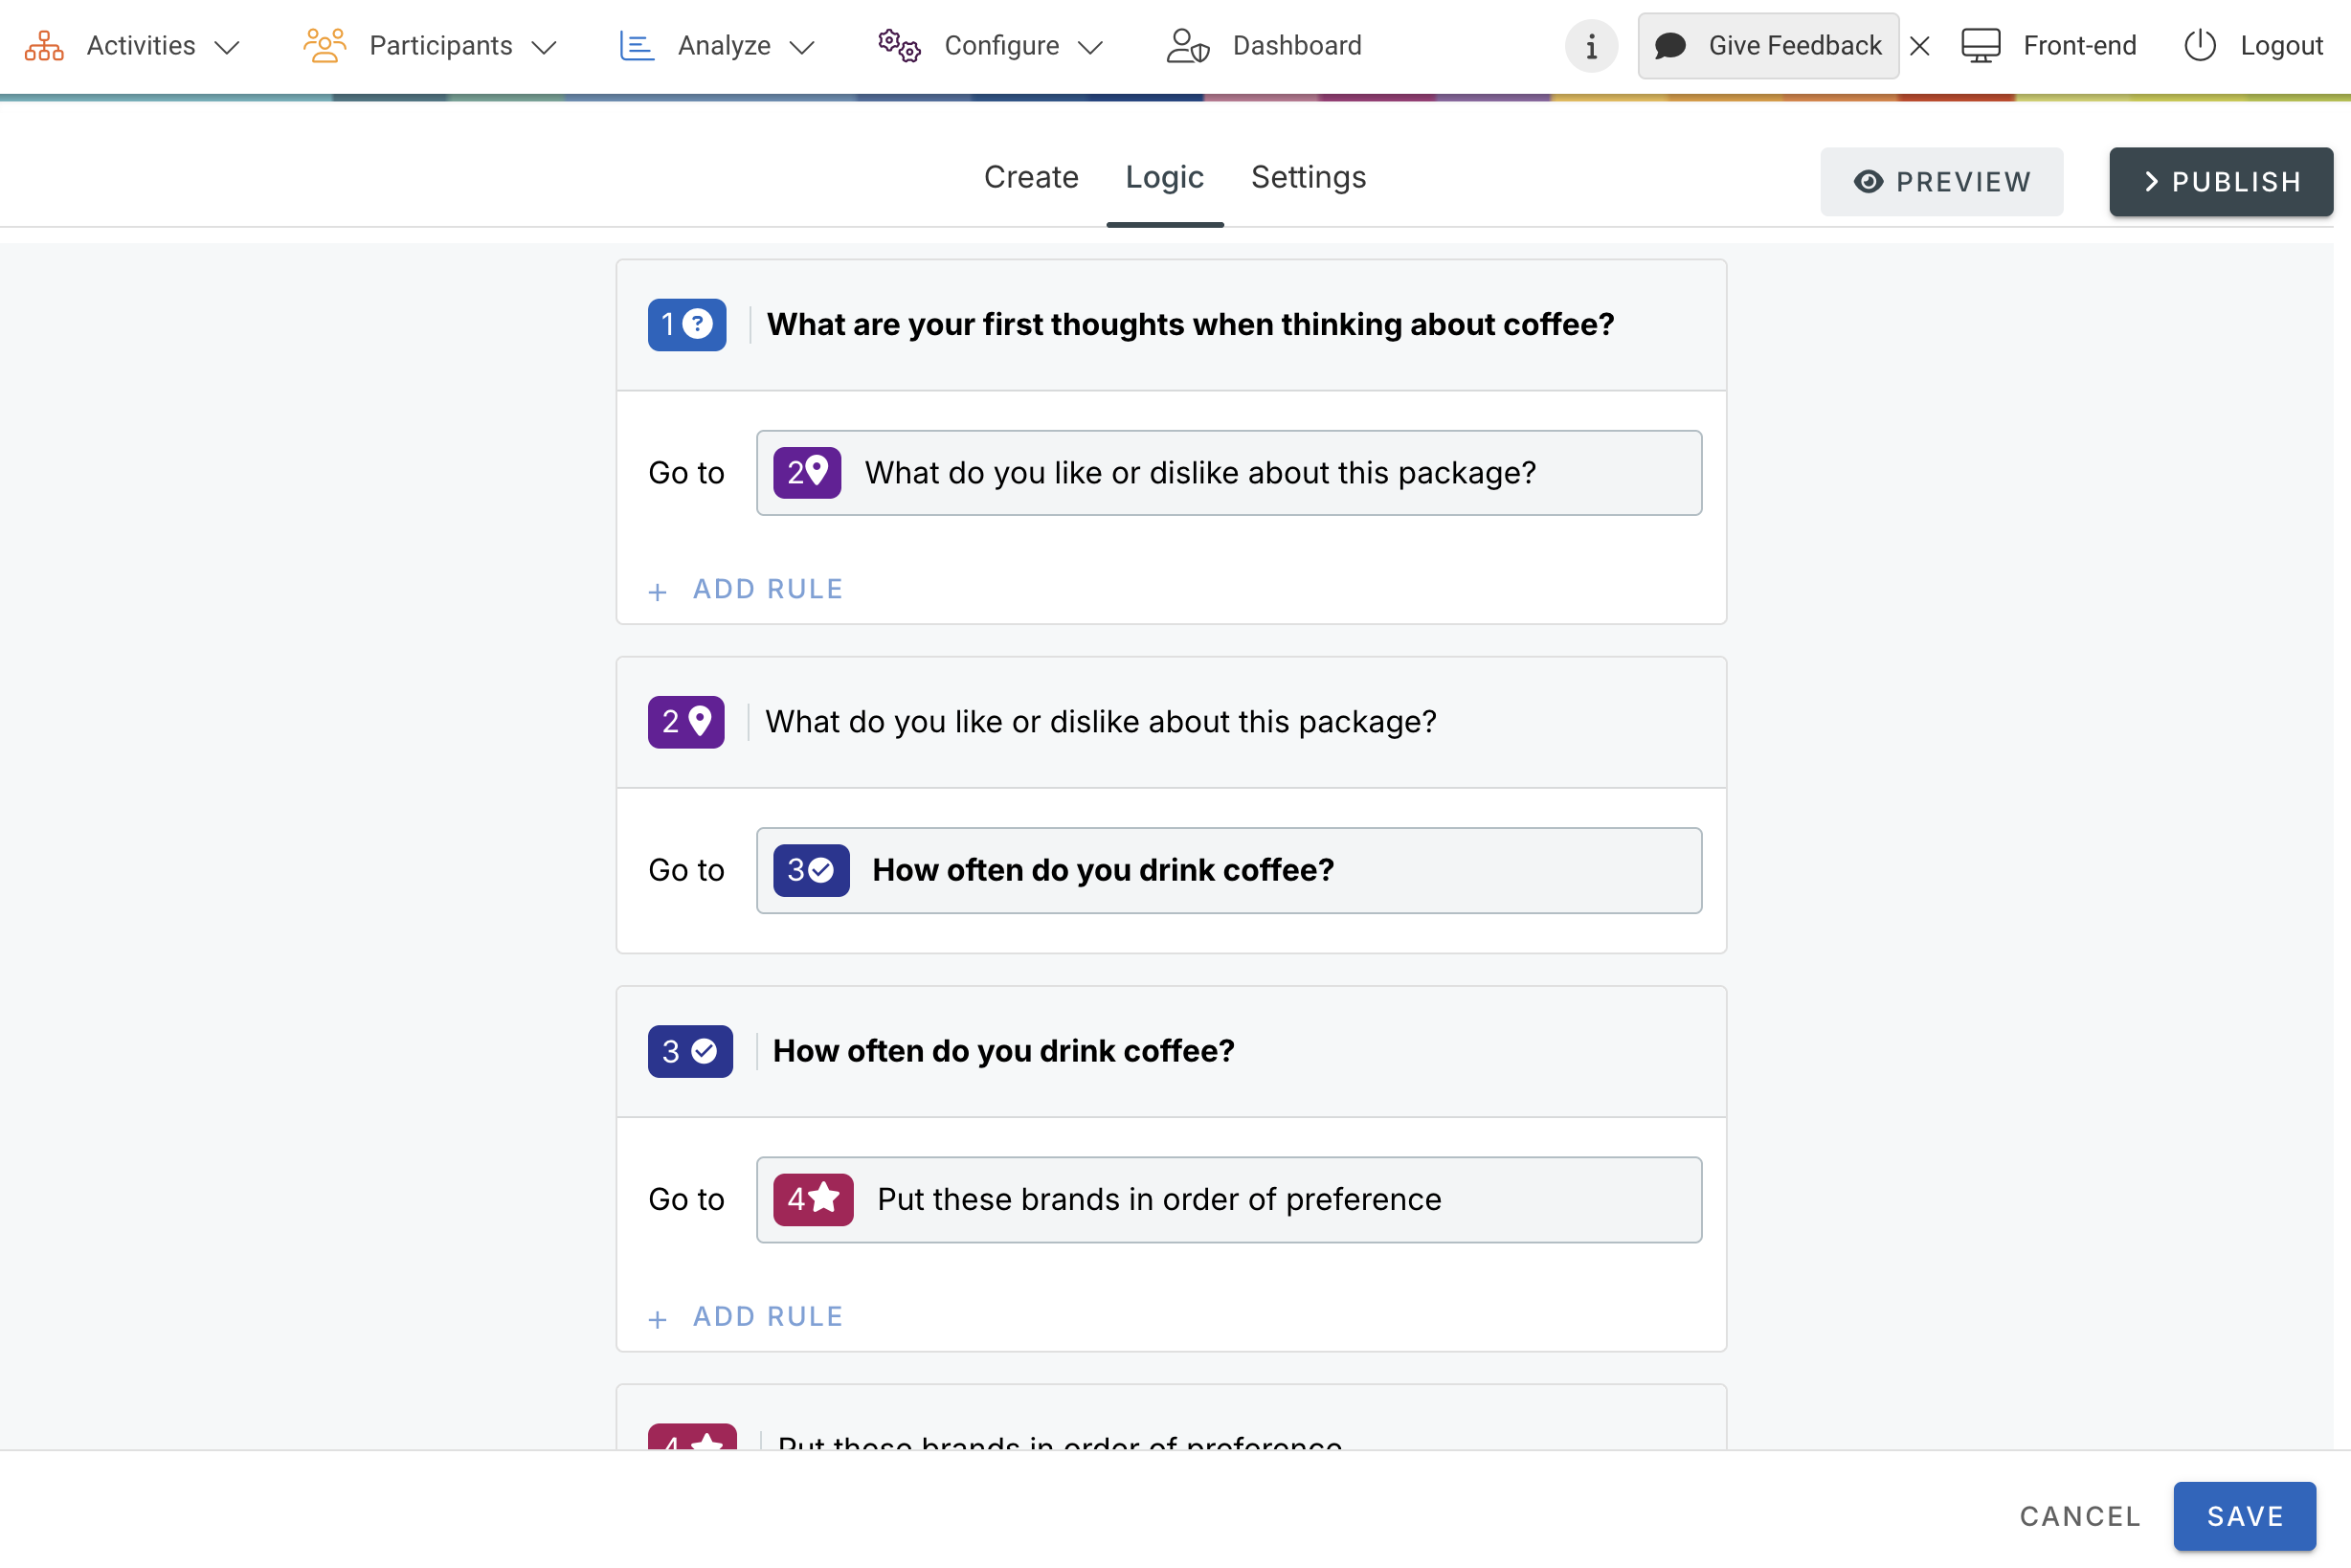Click the Participants people icon
Viewport: 2351px width, 1568px height.
coord(324,46)
